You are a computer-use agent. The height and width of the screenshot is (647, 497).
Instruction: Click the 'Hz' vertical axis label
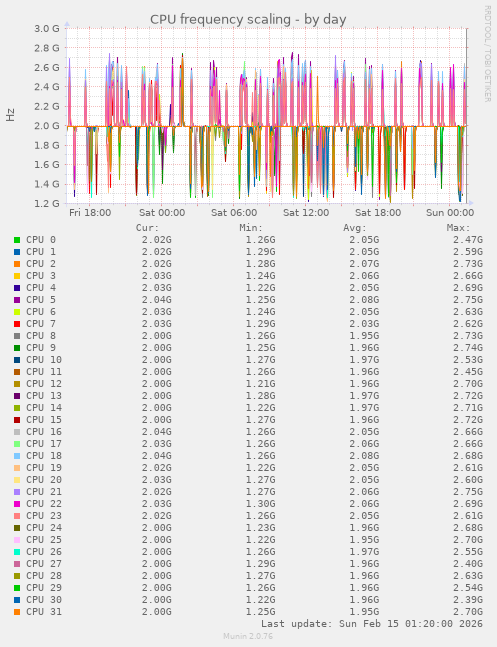click(x=10, y=115)
